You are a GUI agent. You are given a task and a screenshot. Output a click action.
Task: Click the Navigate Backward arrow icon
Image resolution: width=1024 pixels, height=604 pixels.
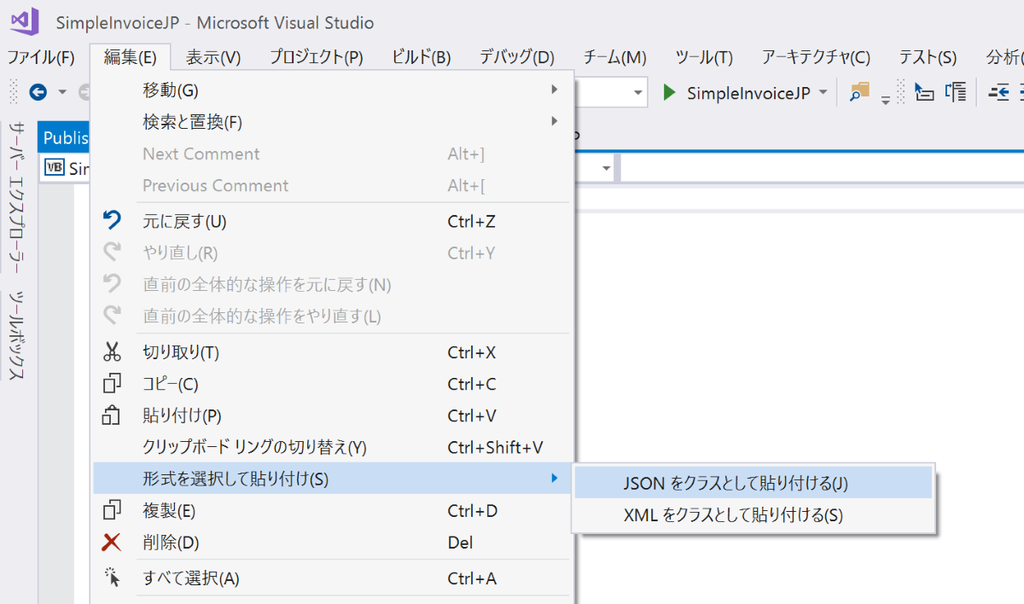point(38,92)
